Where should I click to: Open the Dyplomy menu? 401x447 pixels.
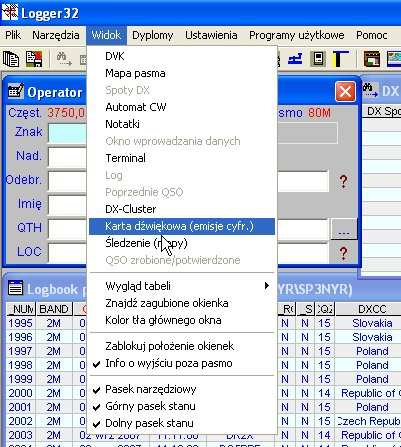(153, 35)
